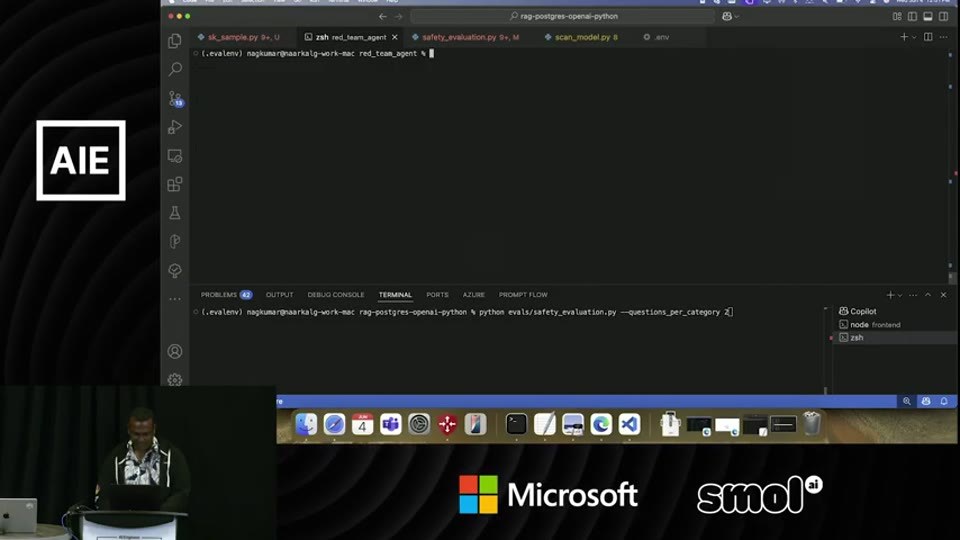
Task: Open the Search view in activity bar
Action: coord(175,69)
